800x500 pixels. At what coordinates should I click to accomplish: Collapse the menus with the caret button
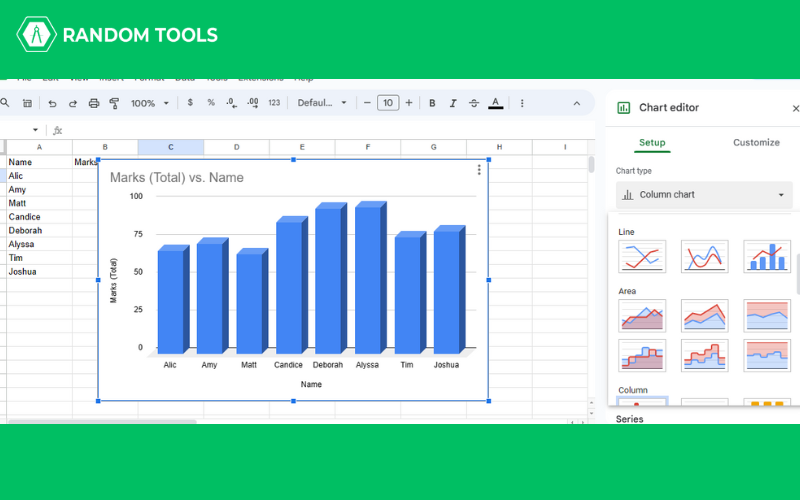(577, 103)
